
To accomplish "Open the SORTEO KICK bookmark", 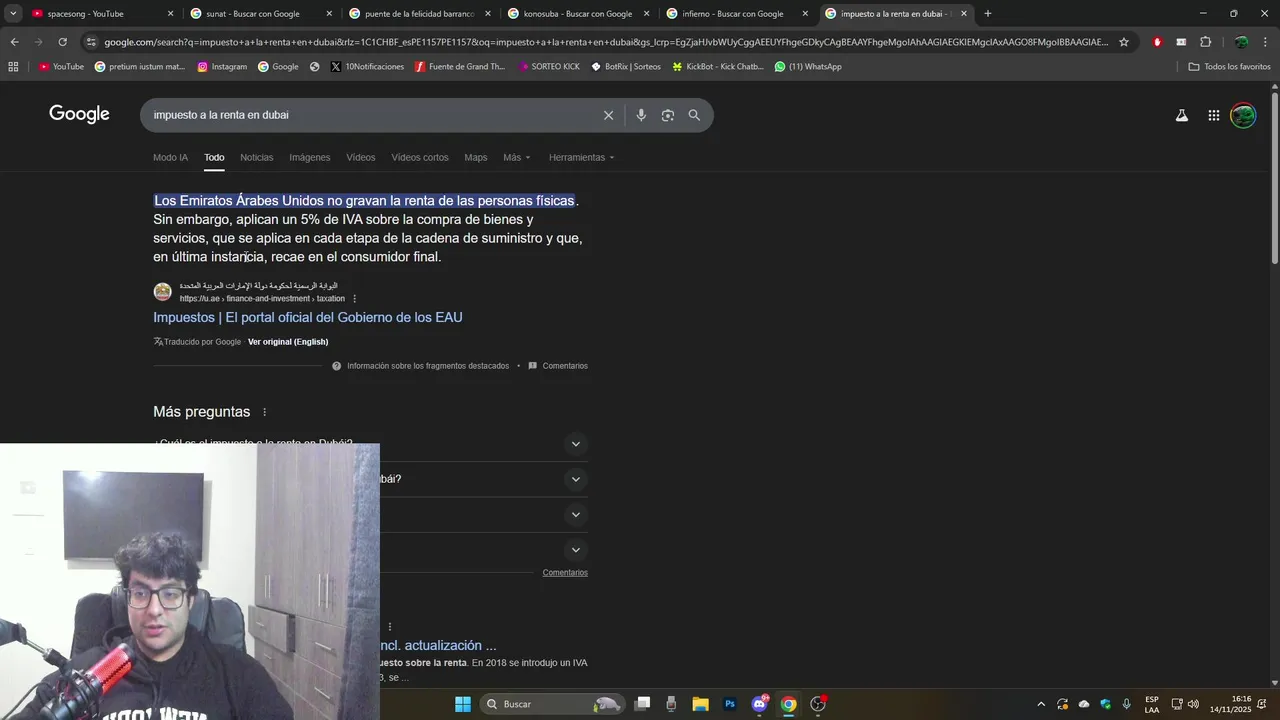I will point(549,67).
